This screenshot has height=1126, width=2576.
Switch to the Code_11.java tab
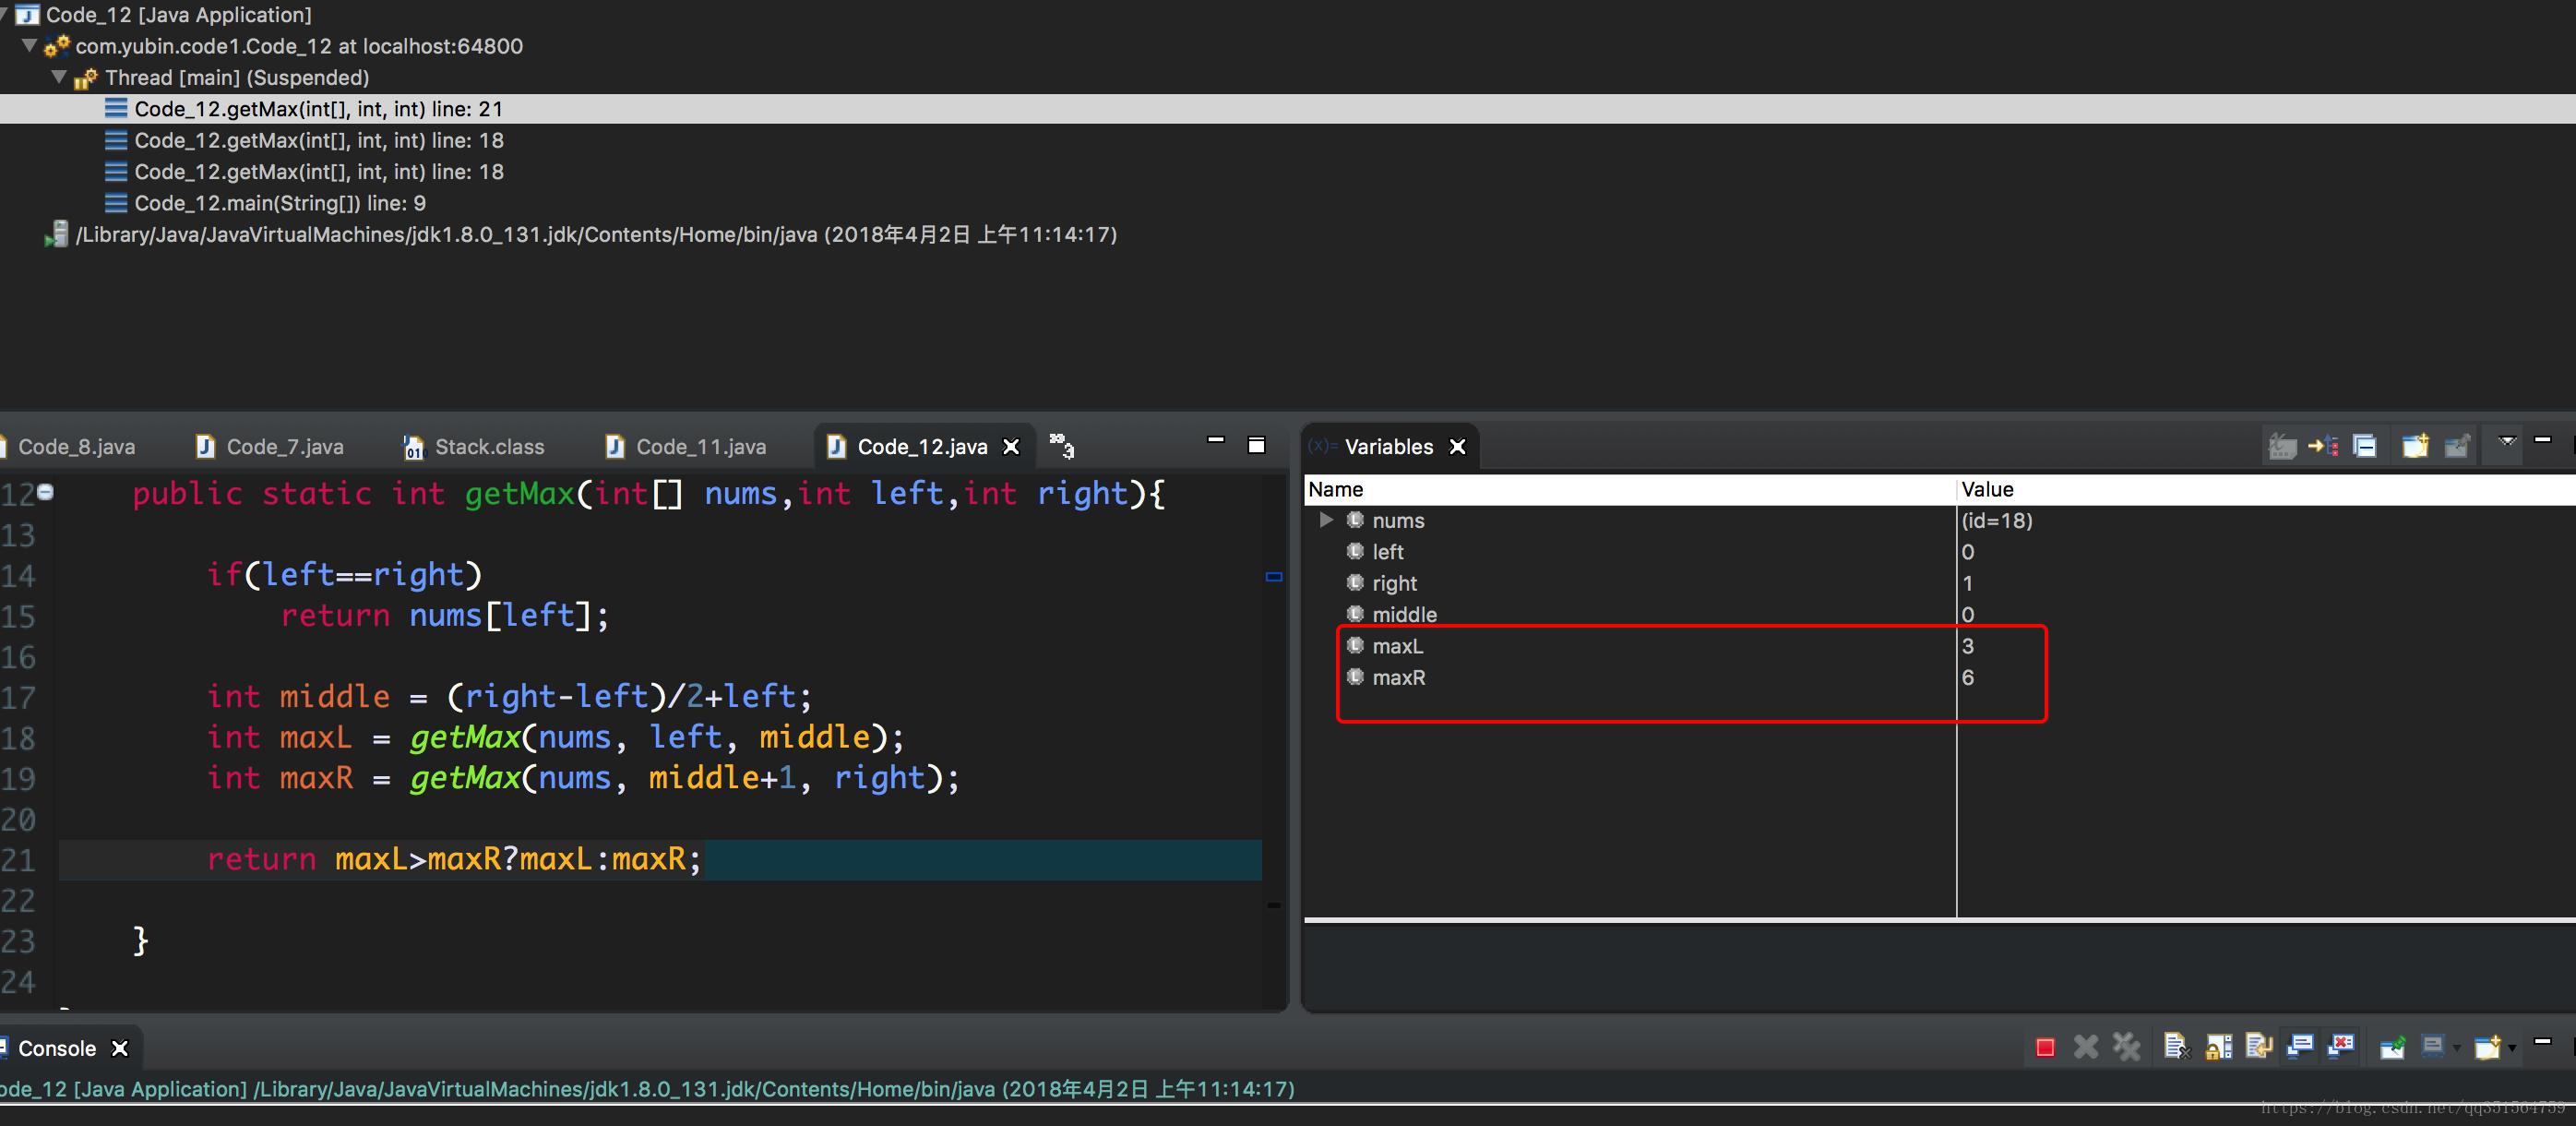(700, 447)
